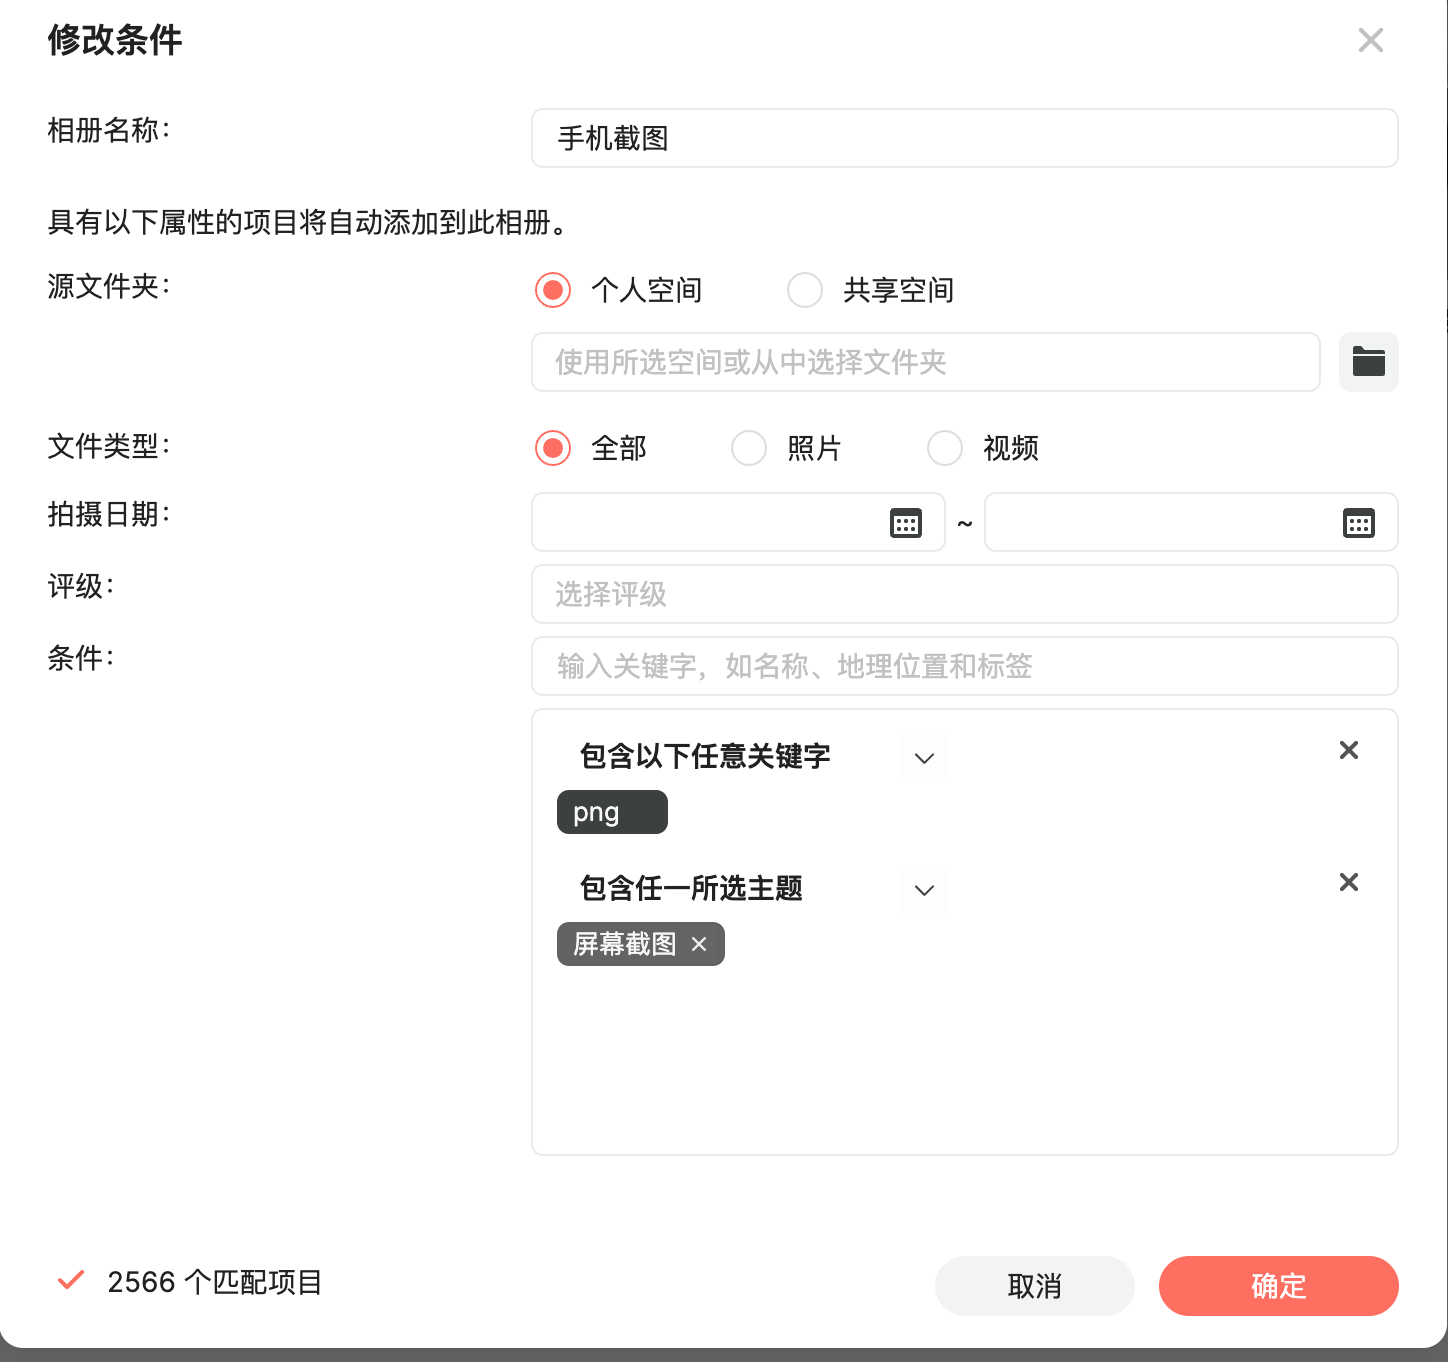Select the 共享空间 radio button
Viewport: 1448px width, 1362px height.
coord(805,290)
